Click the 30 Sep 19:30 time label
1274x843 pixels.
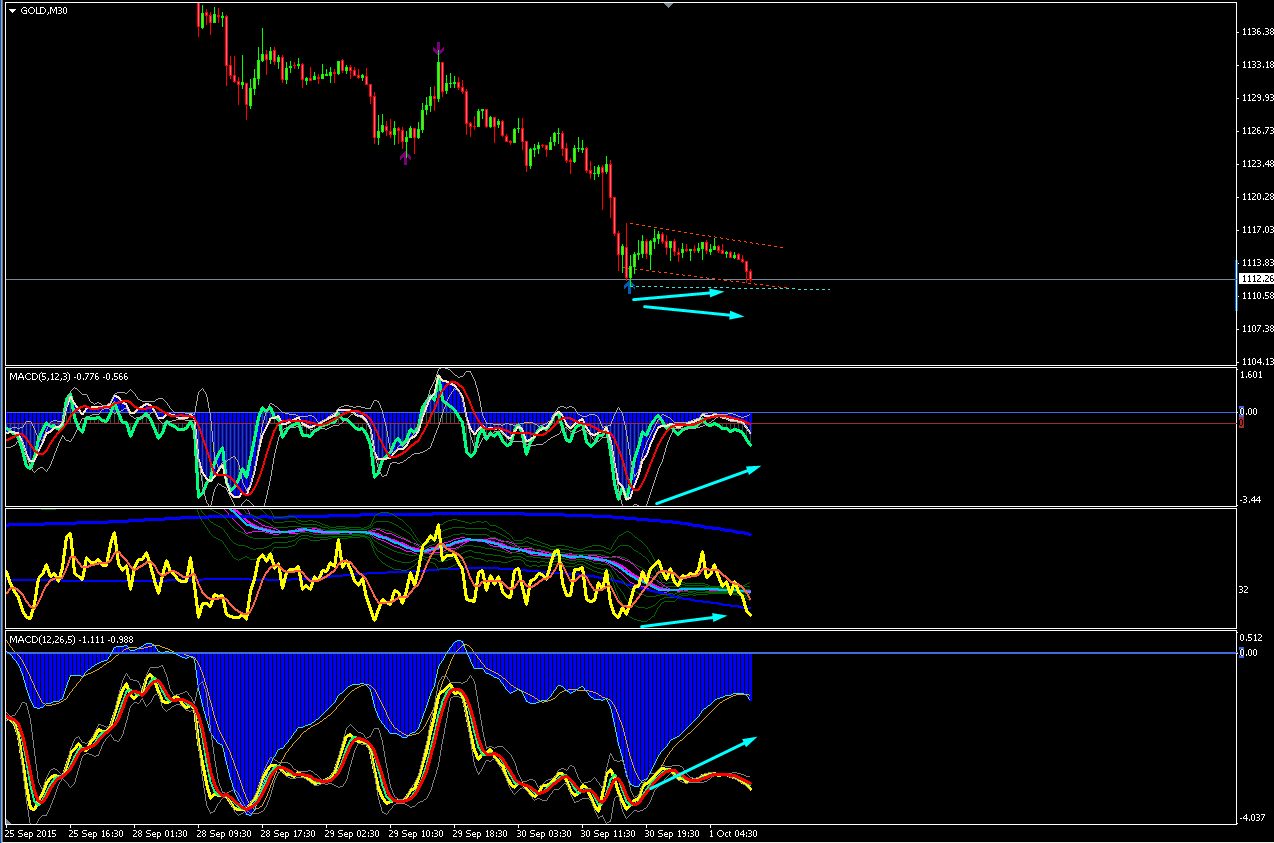click(x=672, y=832)
